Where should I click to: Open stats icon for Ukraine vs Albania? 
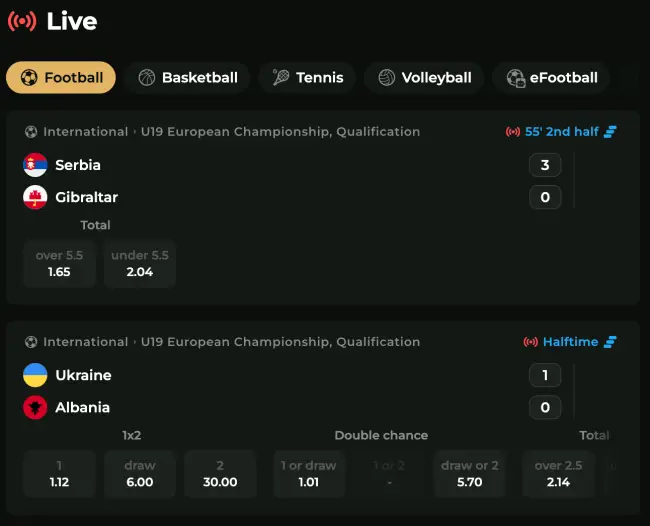pyautogui.click(x=609, y=342)
